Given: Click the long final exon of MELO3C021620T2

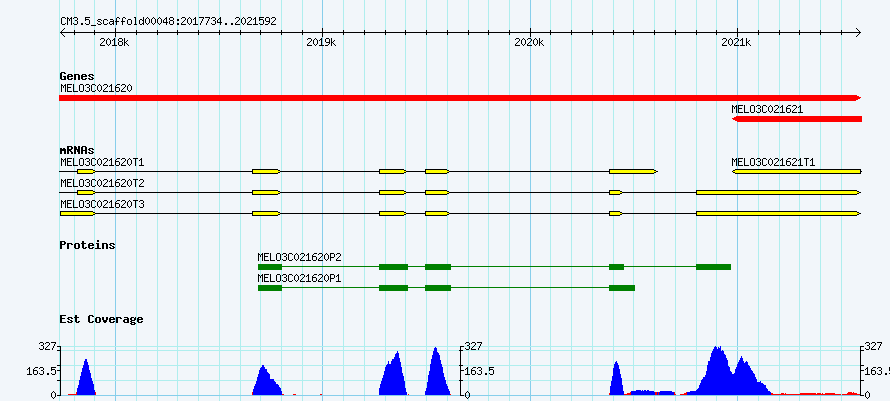Looking at the screenshot, I should click(779, 193).
